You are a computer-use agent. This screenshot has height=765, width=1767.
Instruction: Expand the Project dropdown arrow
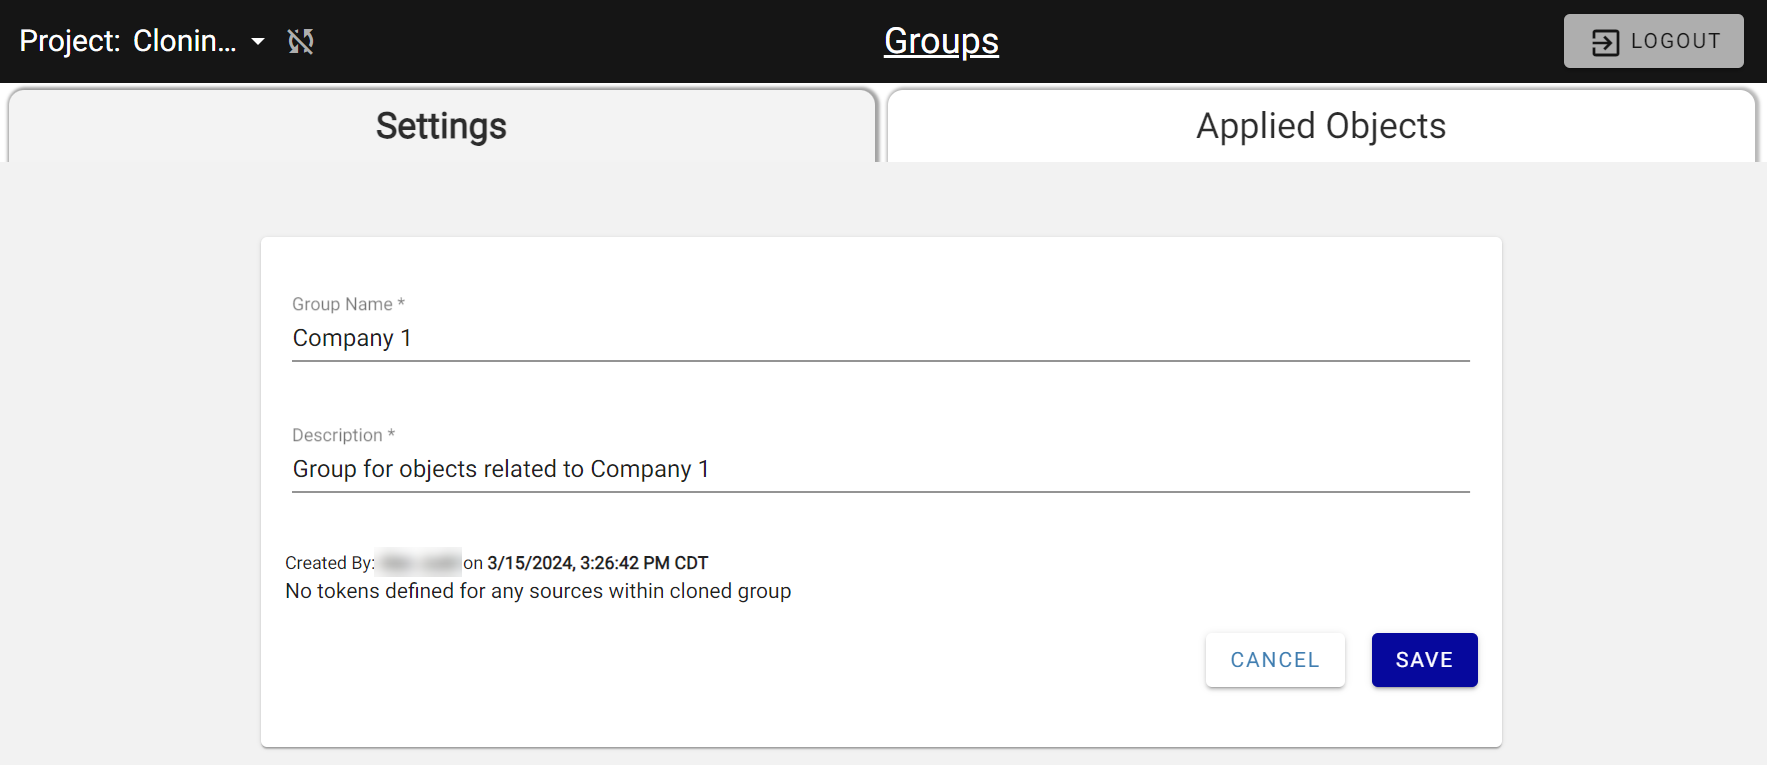coord(258,41)
